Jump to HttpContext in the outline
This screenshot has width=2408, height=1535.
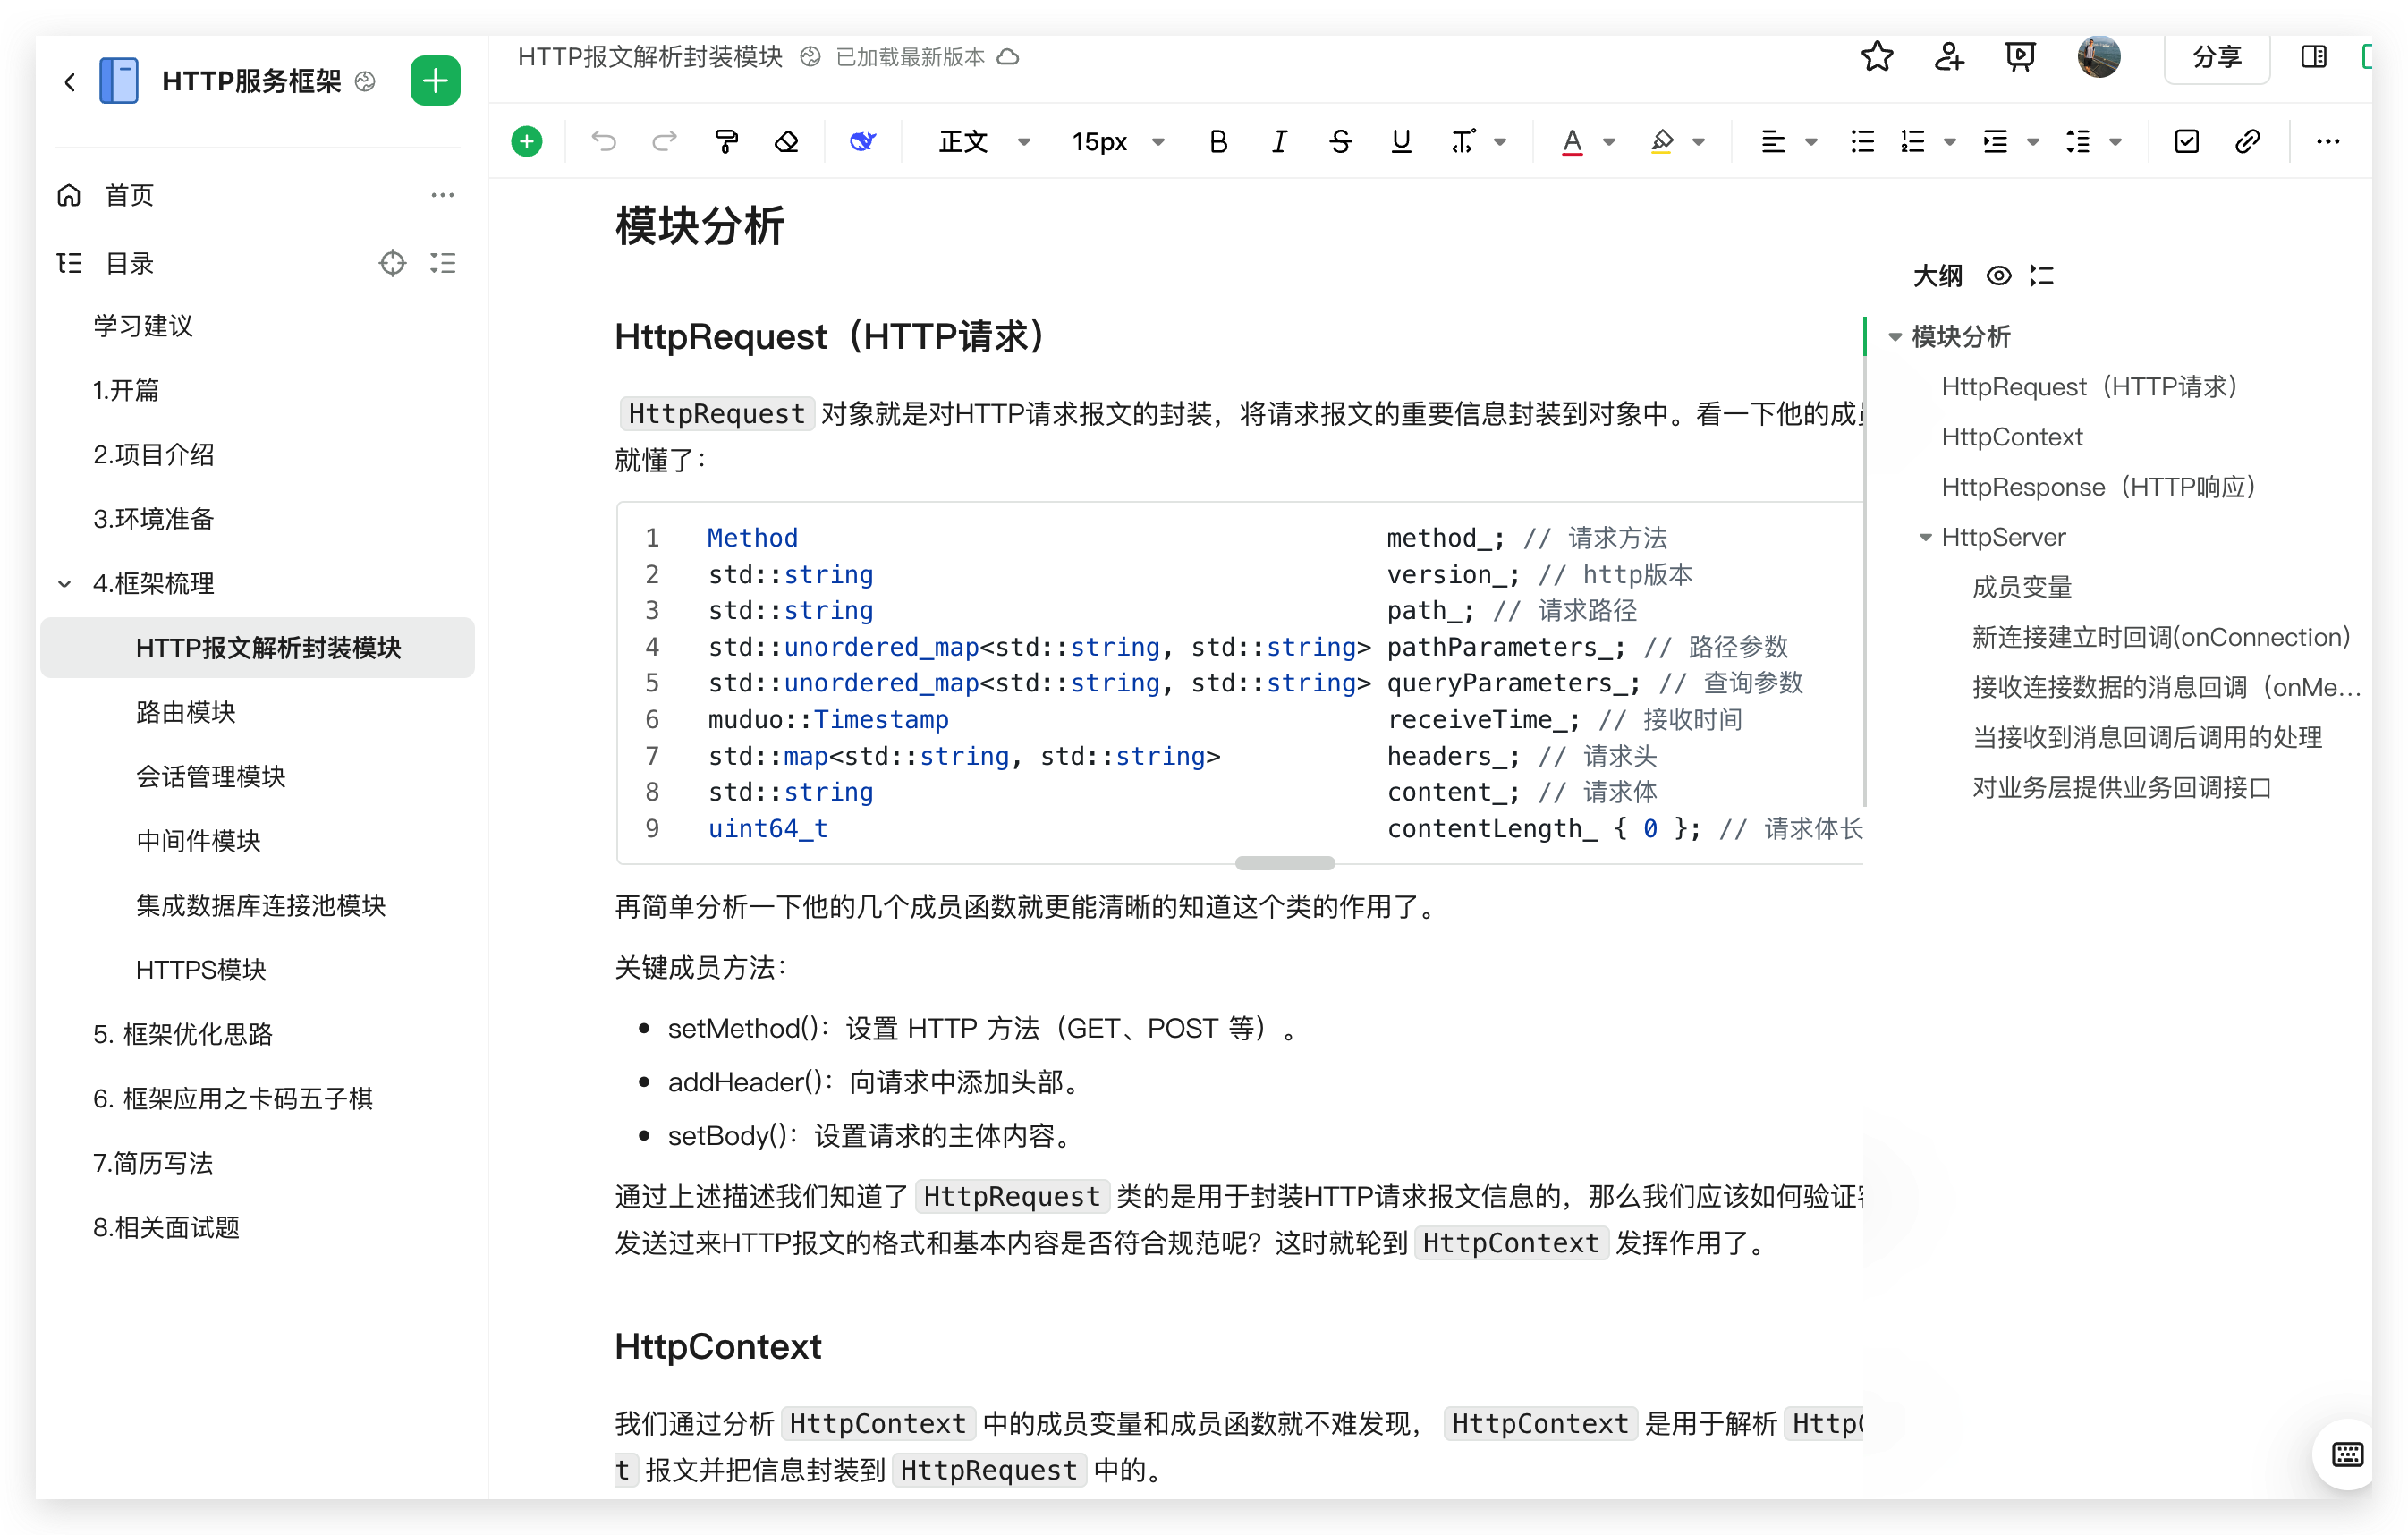point(2012,437)
